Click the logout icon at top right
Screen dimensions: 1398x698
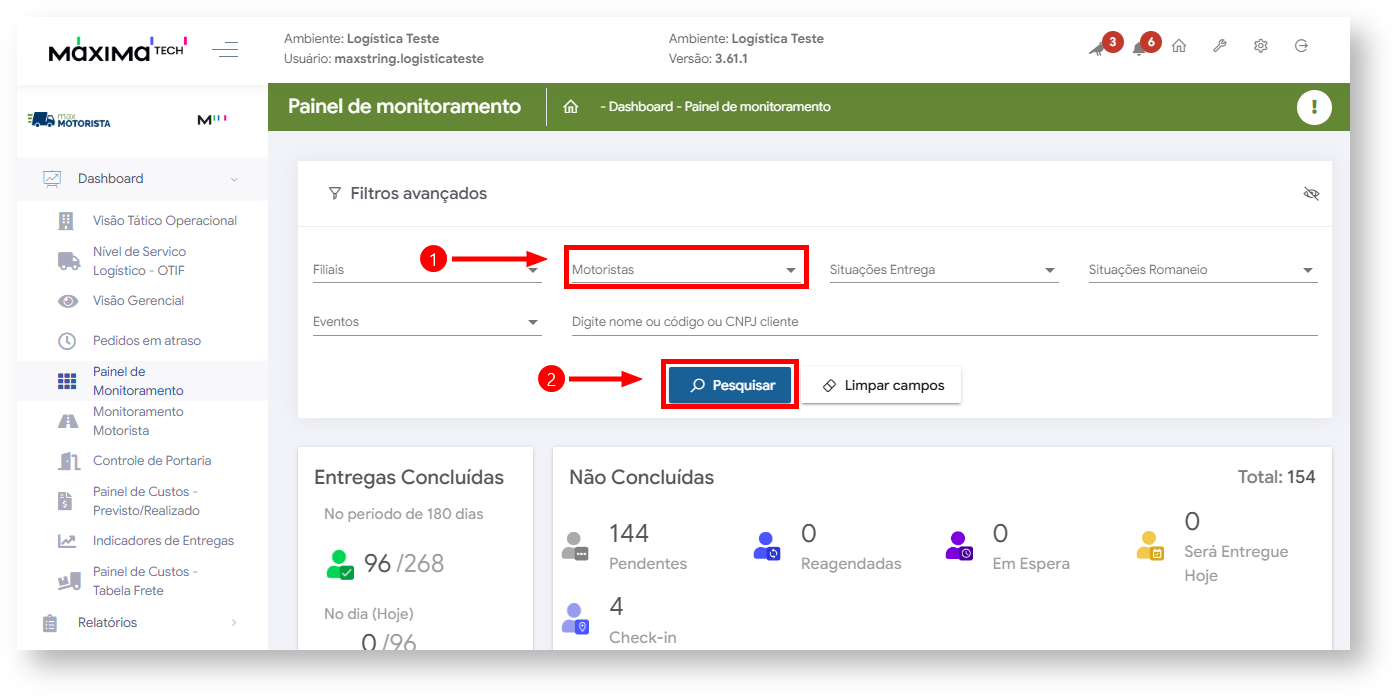point(1301,46)
